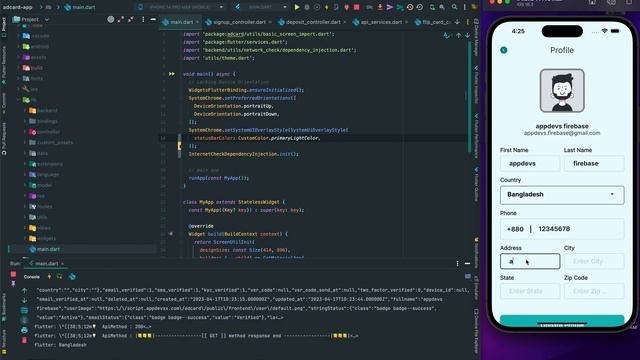
Task: Click the Phone number field
Action: point(562,229)
